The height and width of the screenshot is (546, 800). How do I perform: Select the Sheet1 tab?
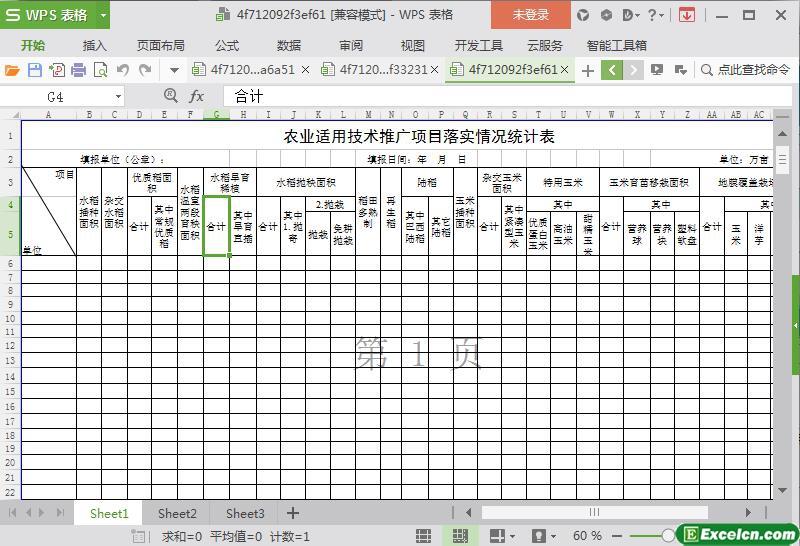click(x=109, y=513)
